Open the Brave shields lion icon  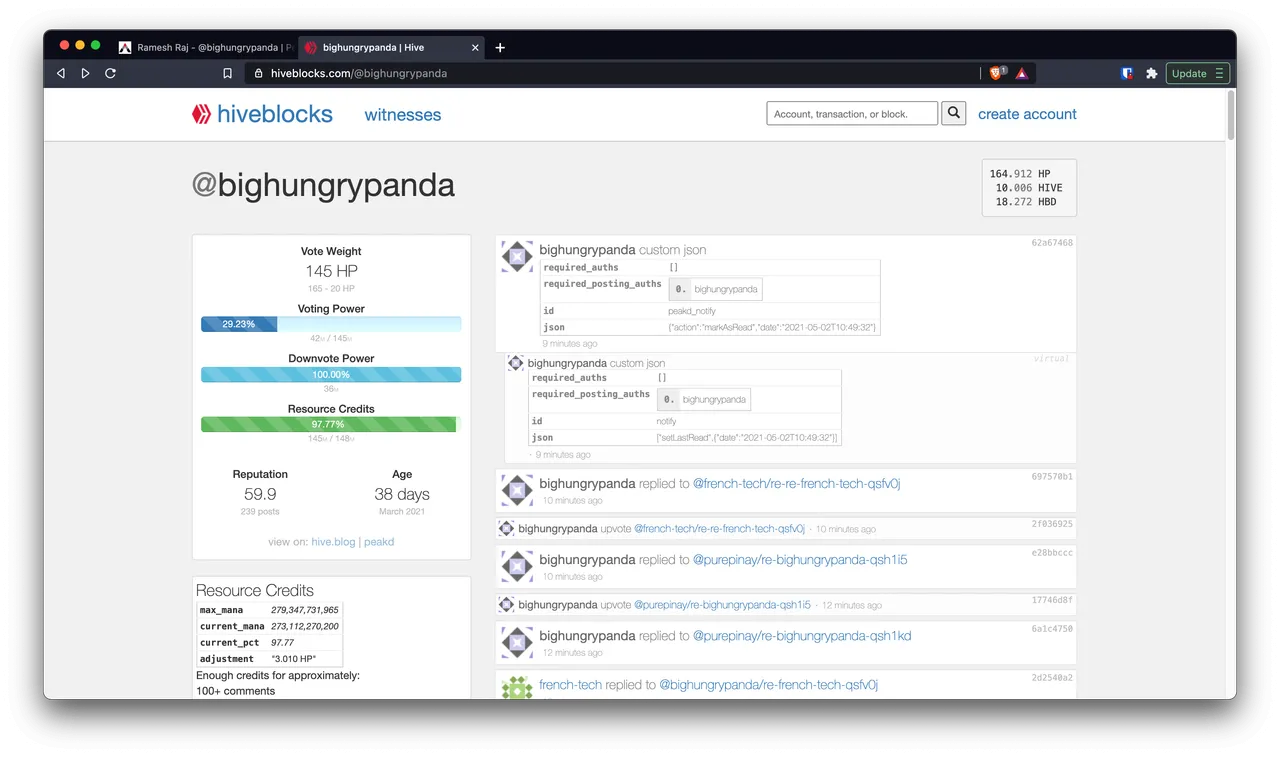point(997,73)
